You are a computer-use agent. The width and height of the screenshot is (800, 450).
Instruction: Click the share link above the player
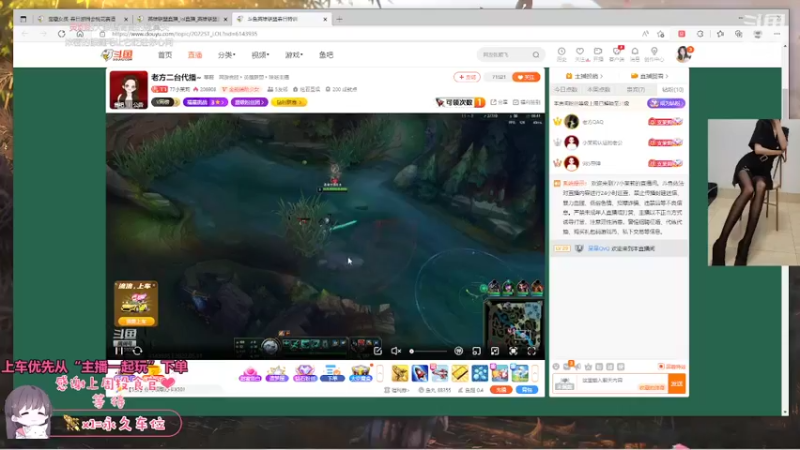coord(499,103)
